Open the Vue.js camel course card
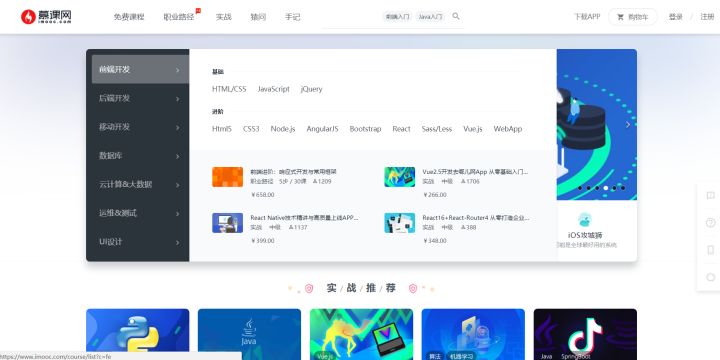This screenshot has height=360, width=720. (361, 334)
